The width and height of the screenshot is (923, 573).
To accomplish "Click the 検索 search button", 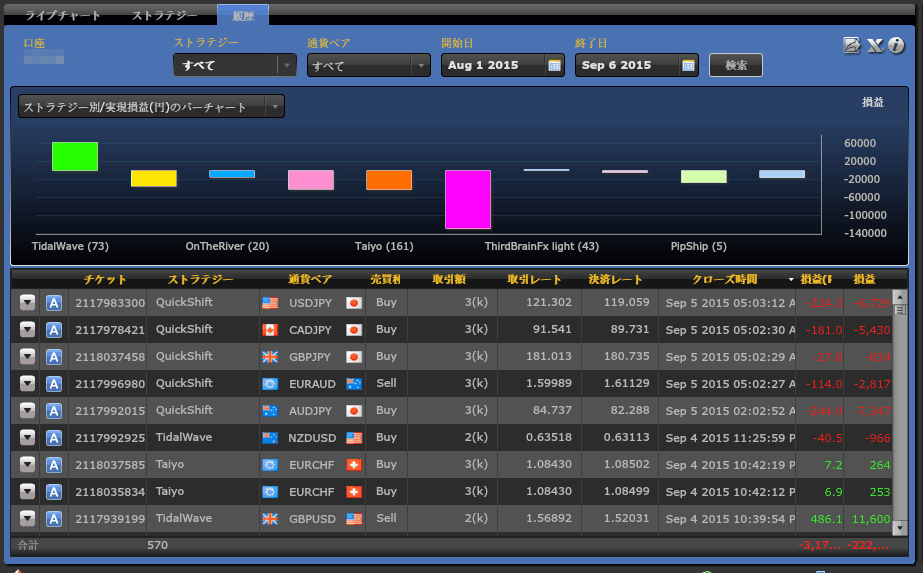I will click(x=736, y=65).
